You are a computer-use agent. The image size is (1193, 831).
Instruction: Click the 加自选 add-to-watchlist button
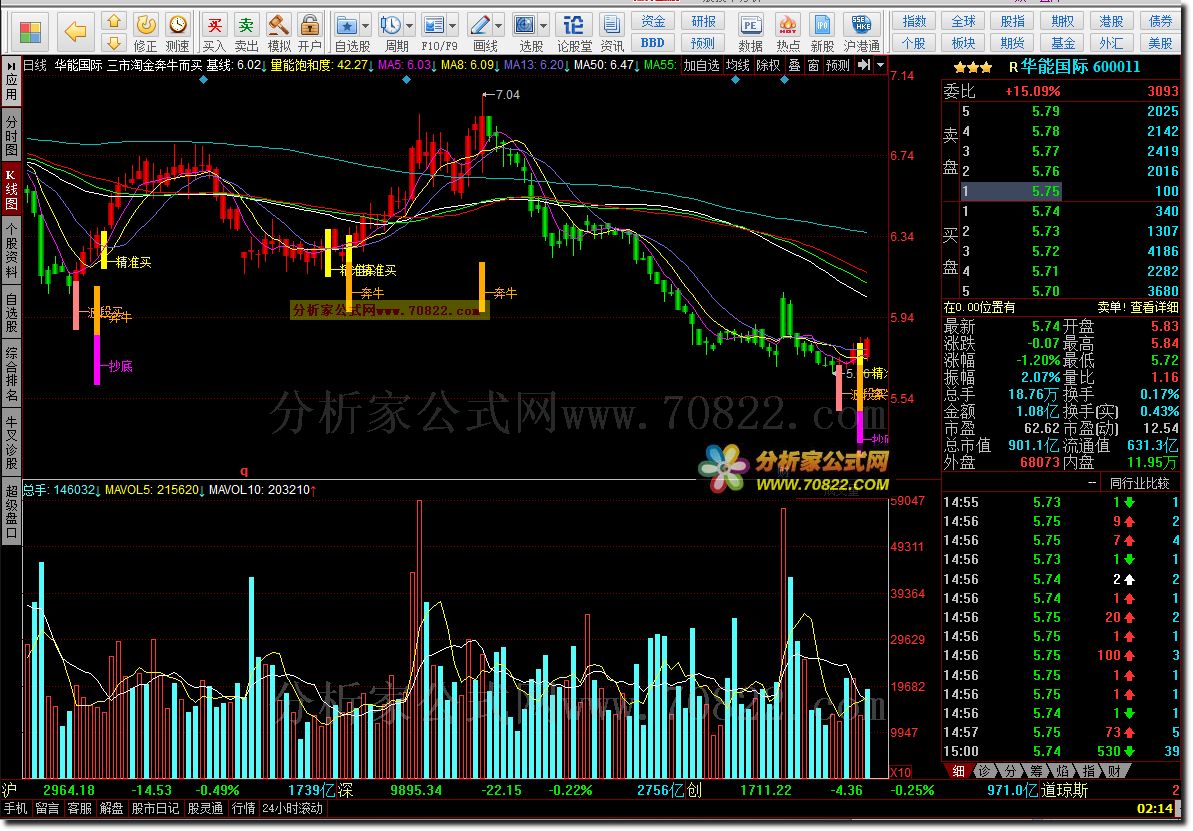[x=701, y=65]
